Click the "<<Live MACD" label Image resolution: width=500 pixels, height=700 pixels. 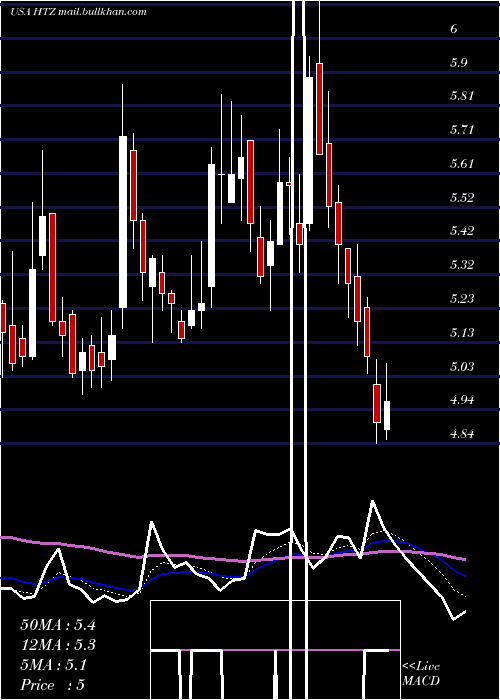coord(421,673)
